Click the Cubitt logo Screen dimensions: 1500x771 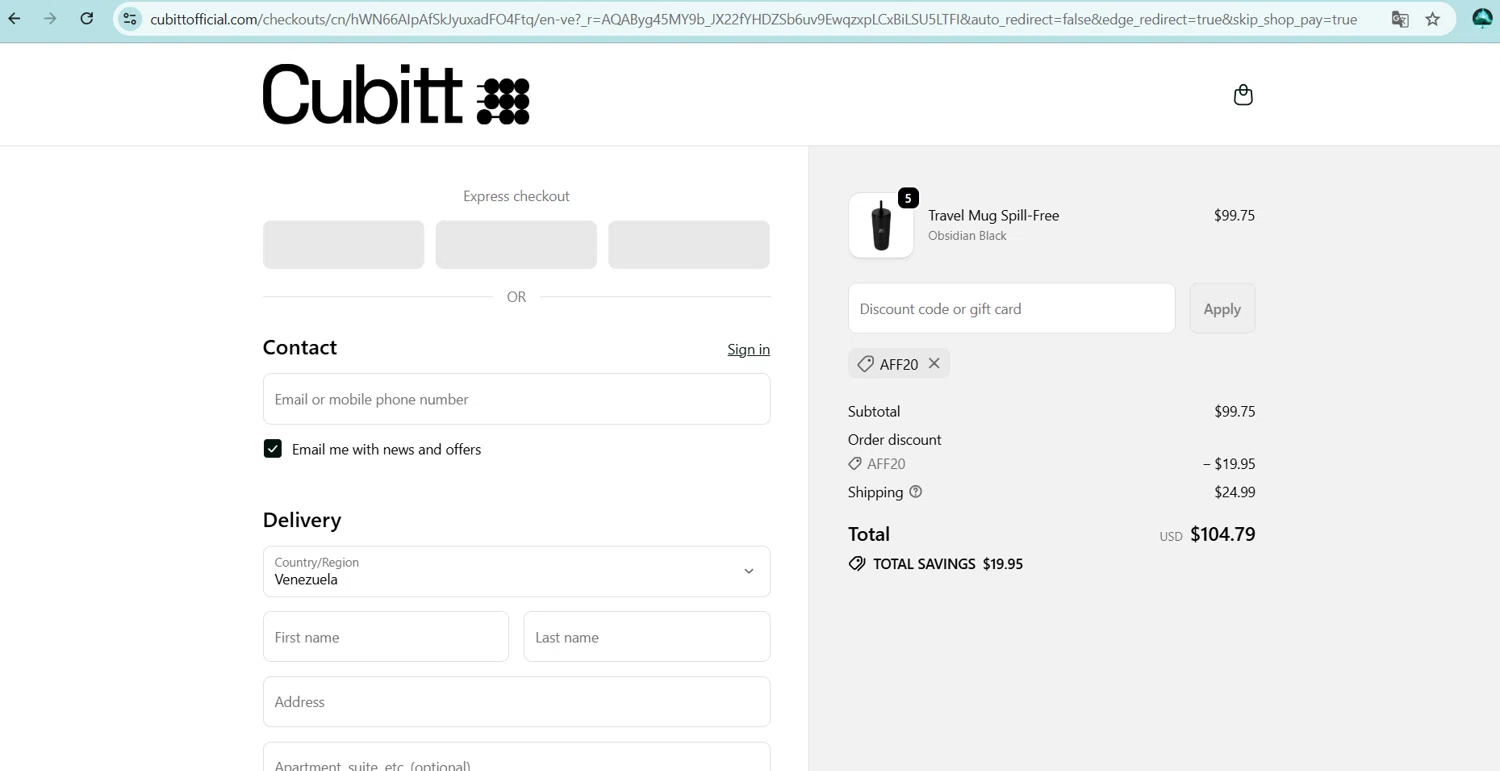tap(396, 95)
